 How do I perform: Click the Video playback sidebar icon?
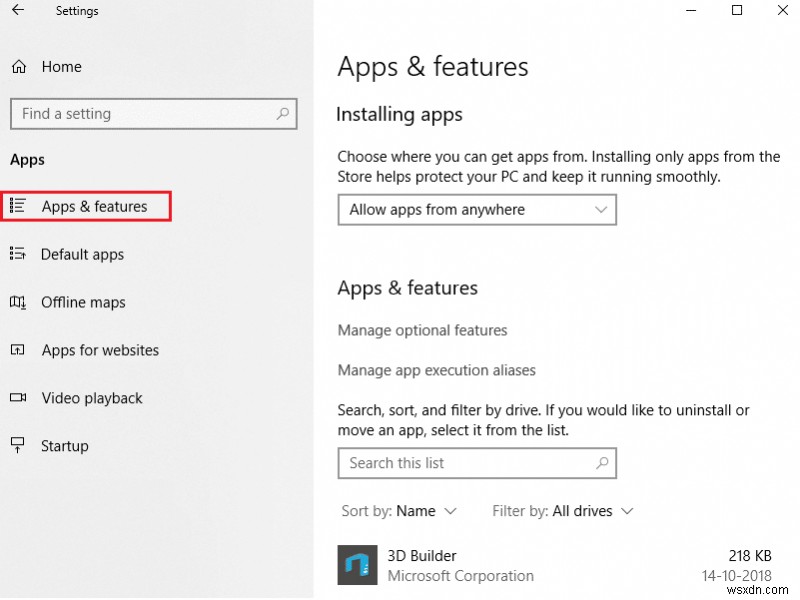point(18,398)
